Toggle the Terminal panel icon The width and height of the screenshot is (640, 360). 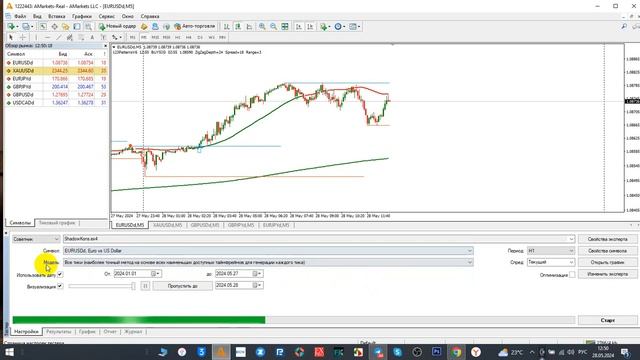[77, 27]
